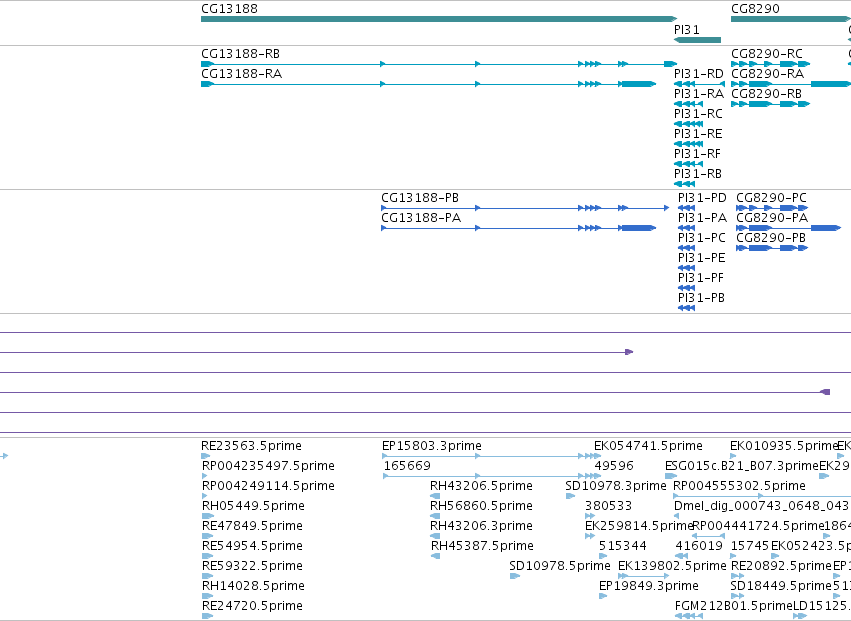Open protein CG8290-PB label
Screen dimensions: 851x621
[x=771, y=238]
